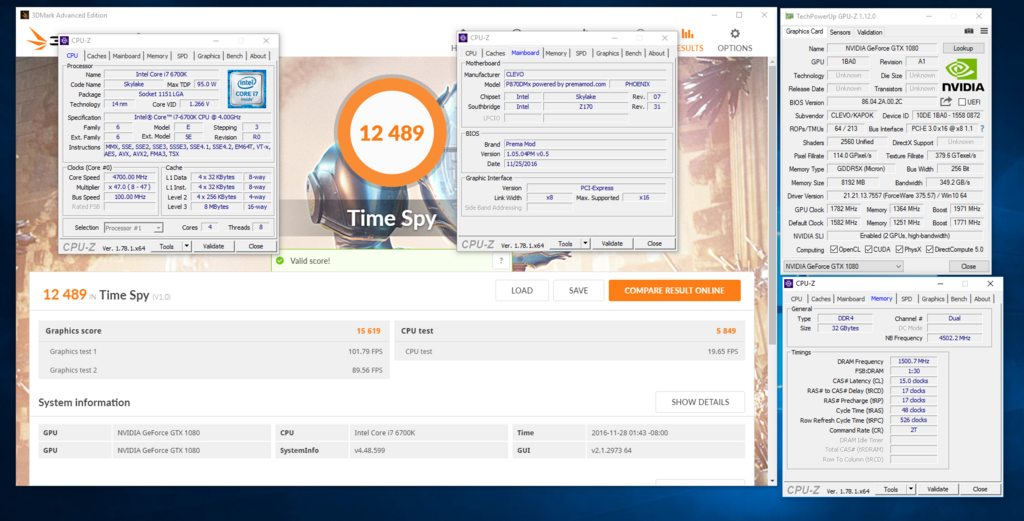Click the CPU-Z title icon of the Memory window

click(x=789, y=283)
